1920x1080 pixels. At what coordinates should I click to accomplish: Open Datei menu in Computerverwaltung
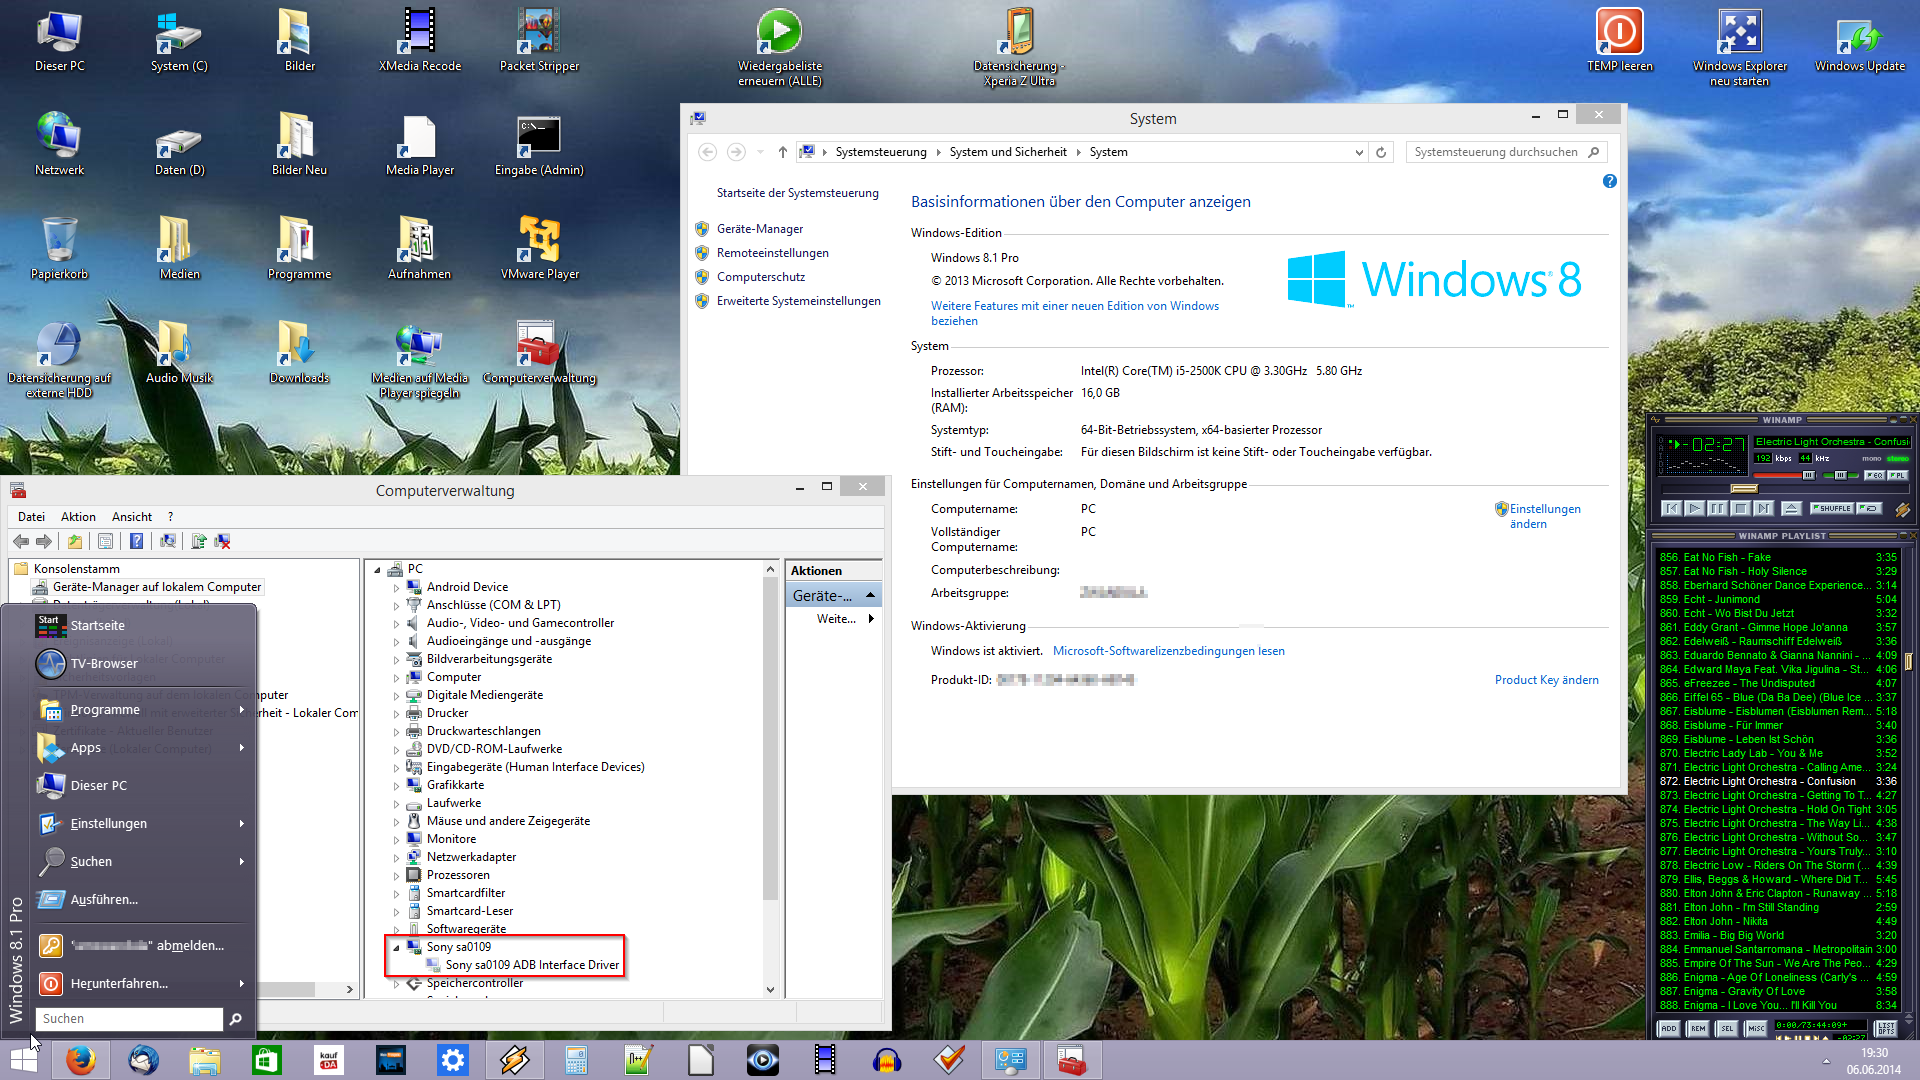31,517
